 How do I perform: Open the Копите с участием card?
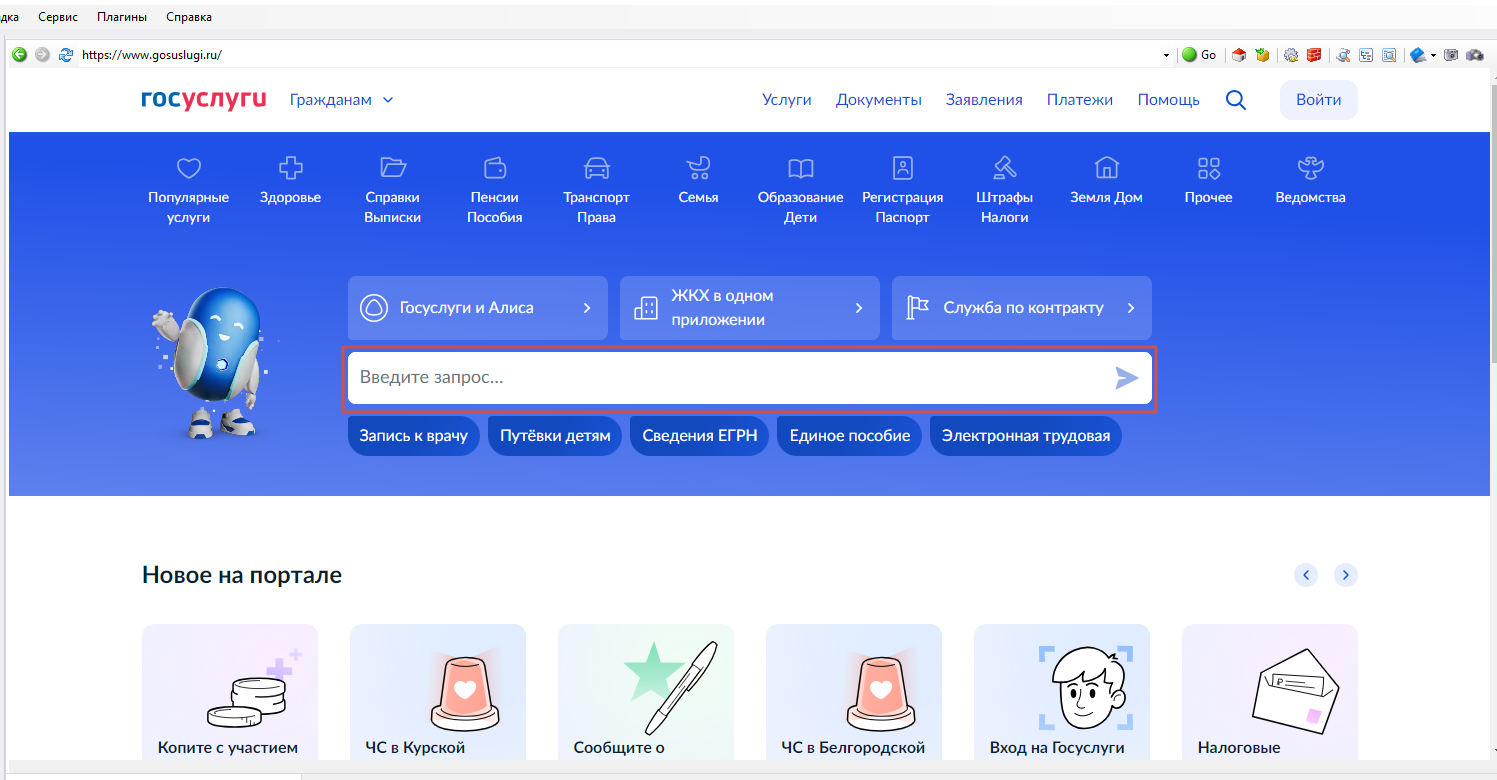230,692
